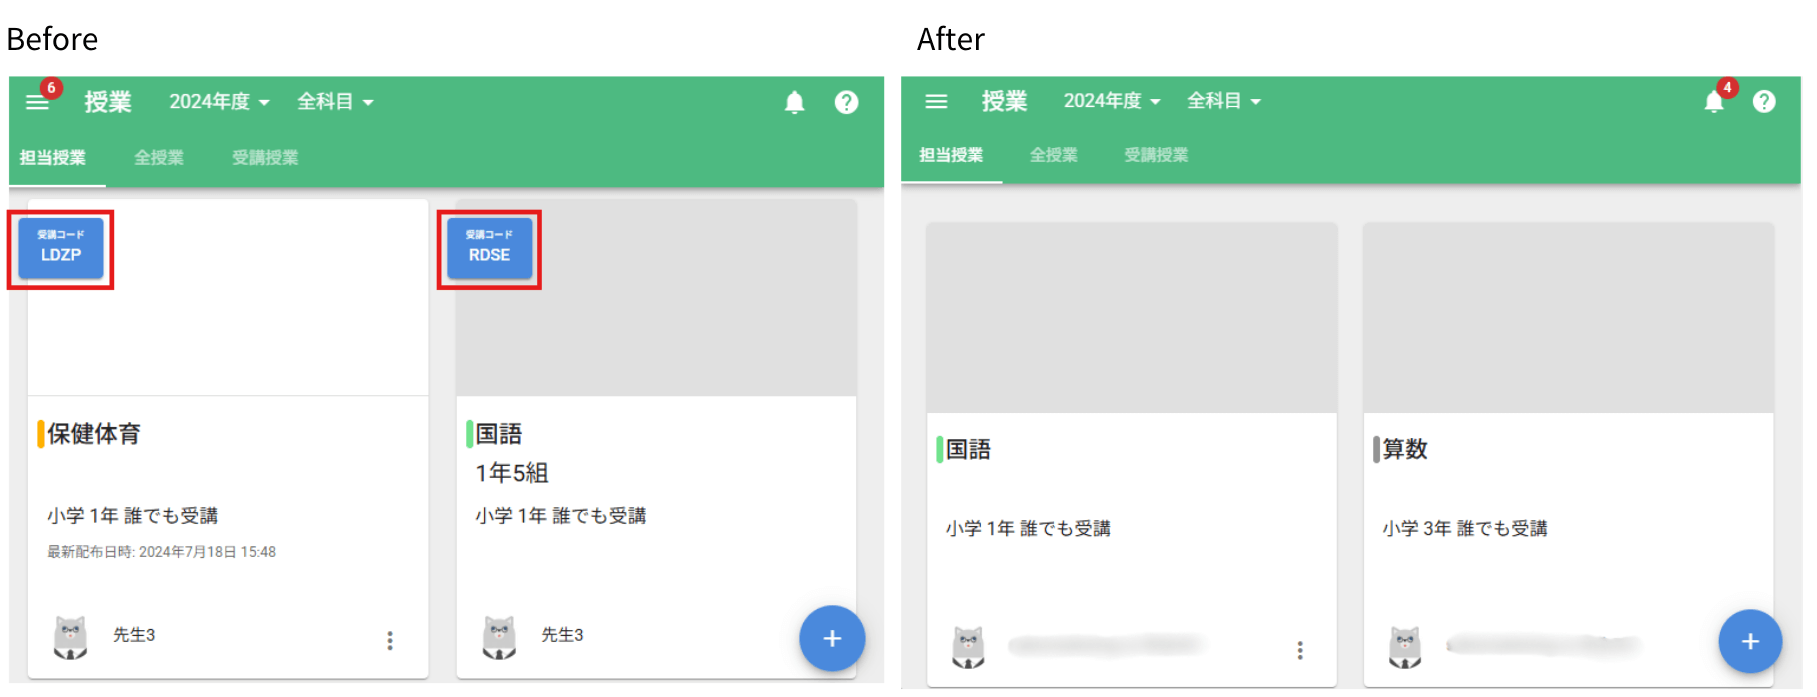Open help icon in Before header
The height and width of the screenshot is (697, 1817).
pyautogui.click(x=846, y=102)
